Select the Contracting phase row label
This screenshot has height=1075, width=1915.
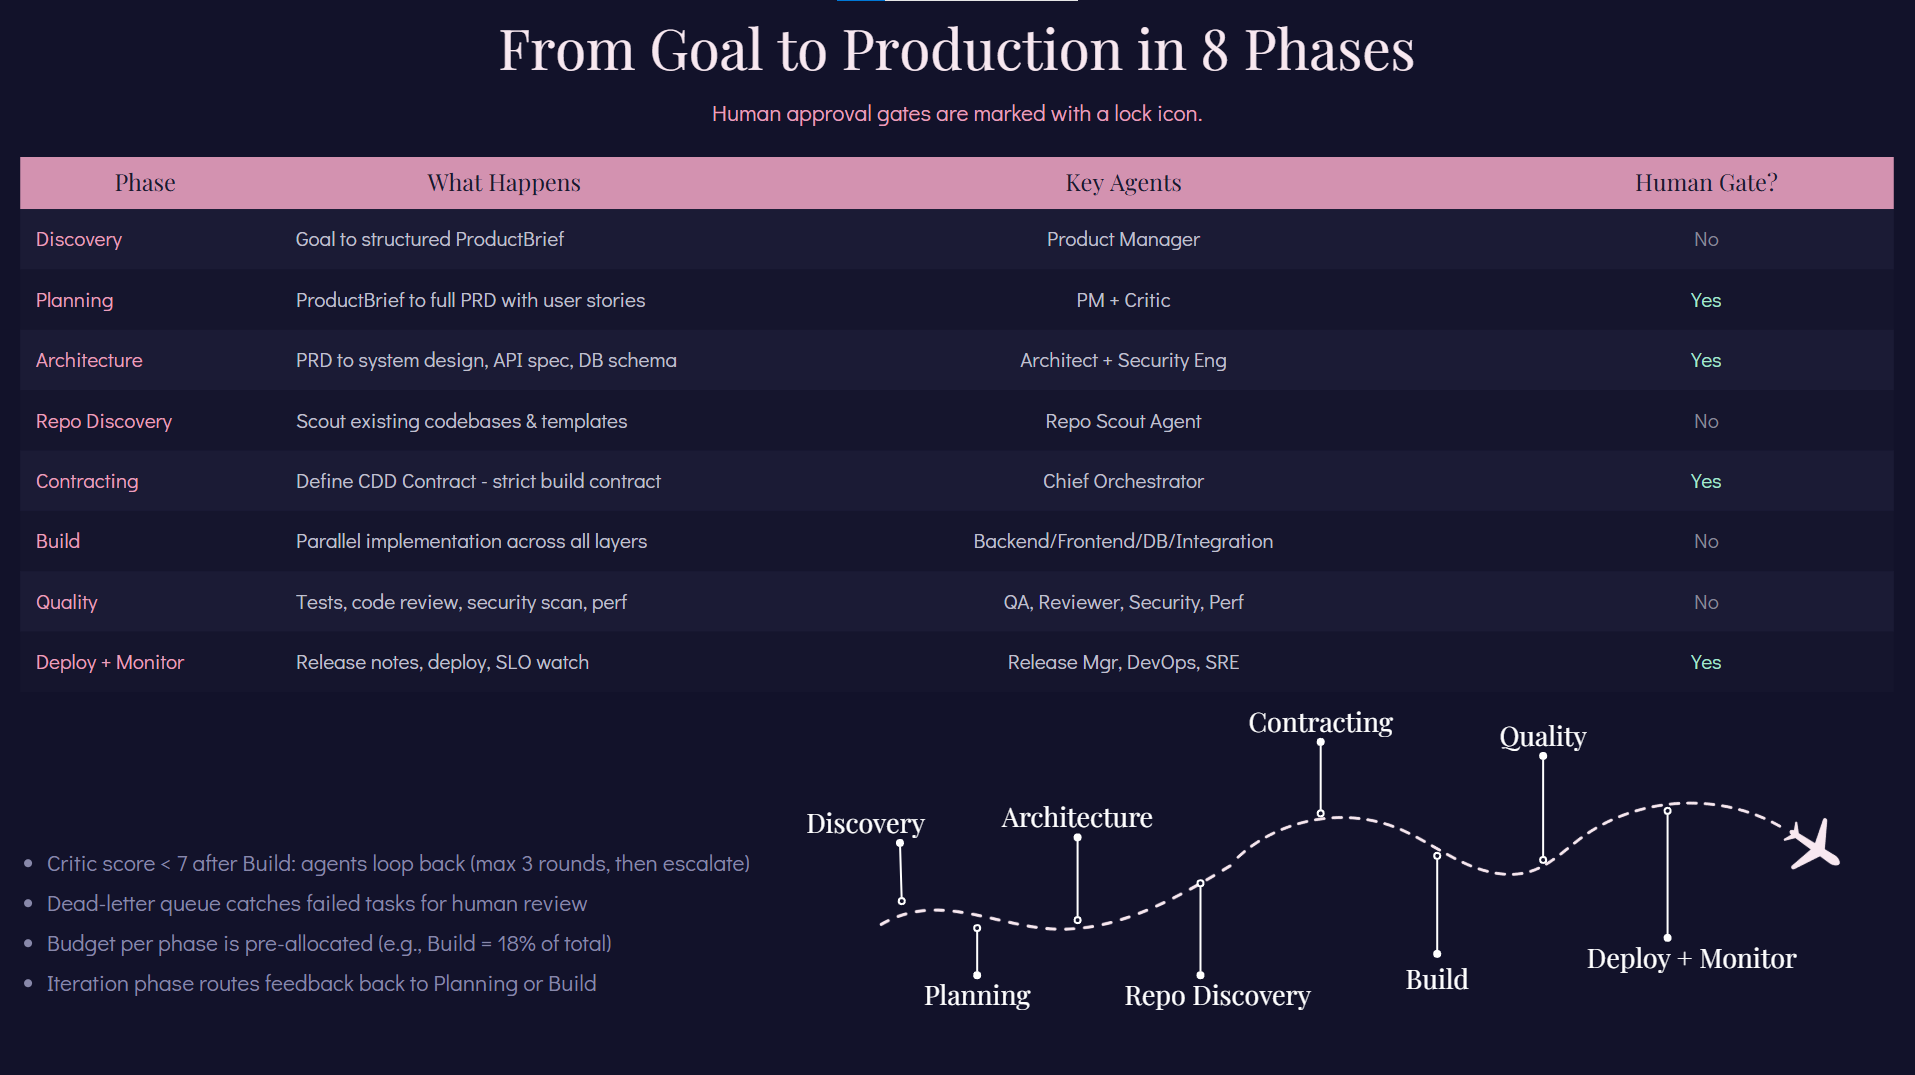click(87, 481)
